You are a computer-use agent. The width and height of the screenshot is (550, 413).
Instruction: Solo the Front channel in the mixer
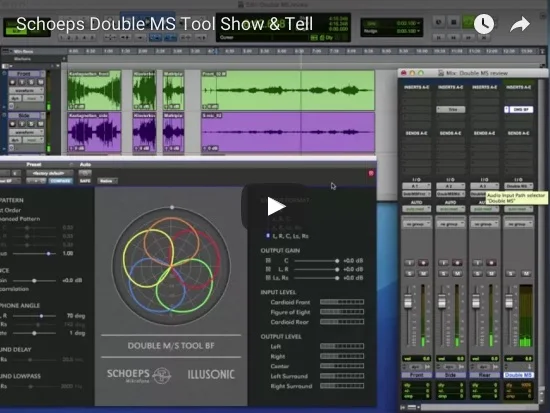(409, 273)
